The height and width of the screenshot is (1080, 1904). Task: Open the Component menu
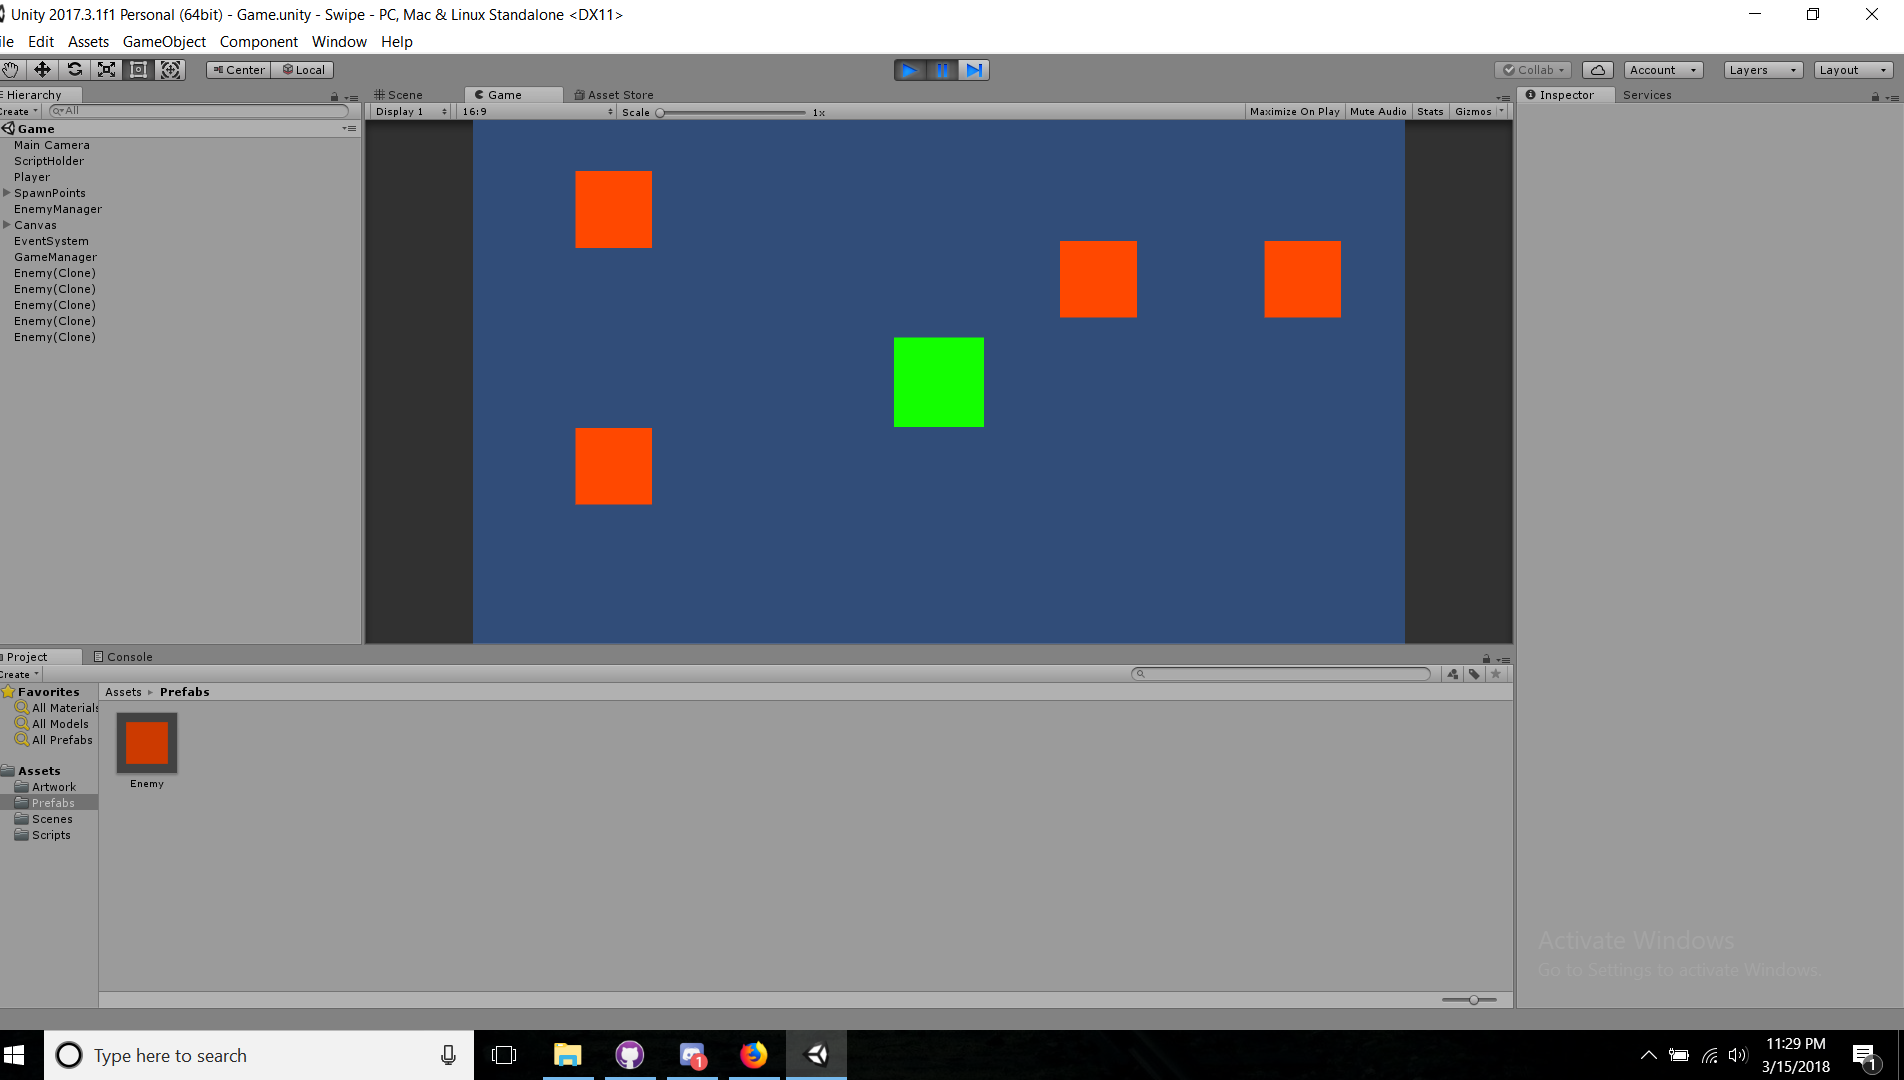[259, 42]
